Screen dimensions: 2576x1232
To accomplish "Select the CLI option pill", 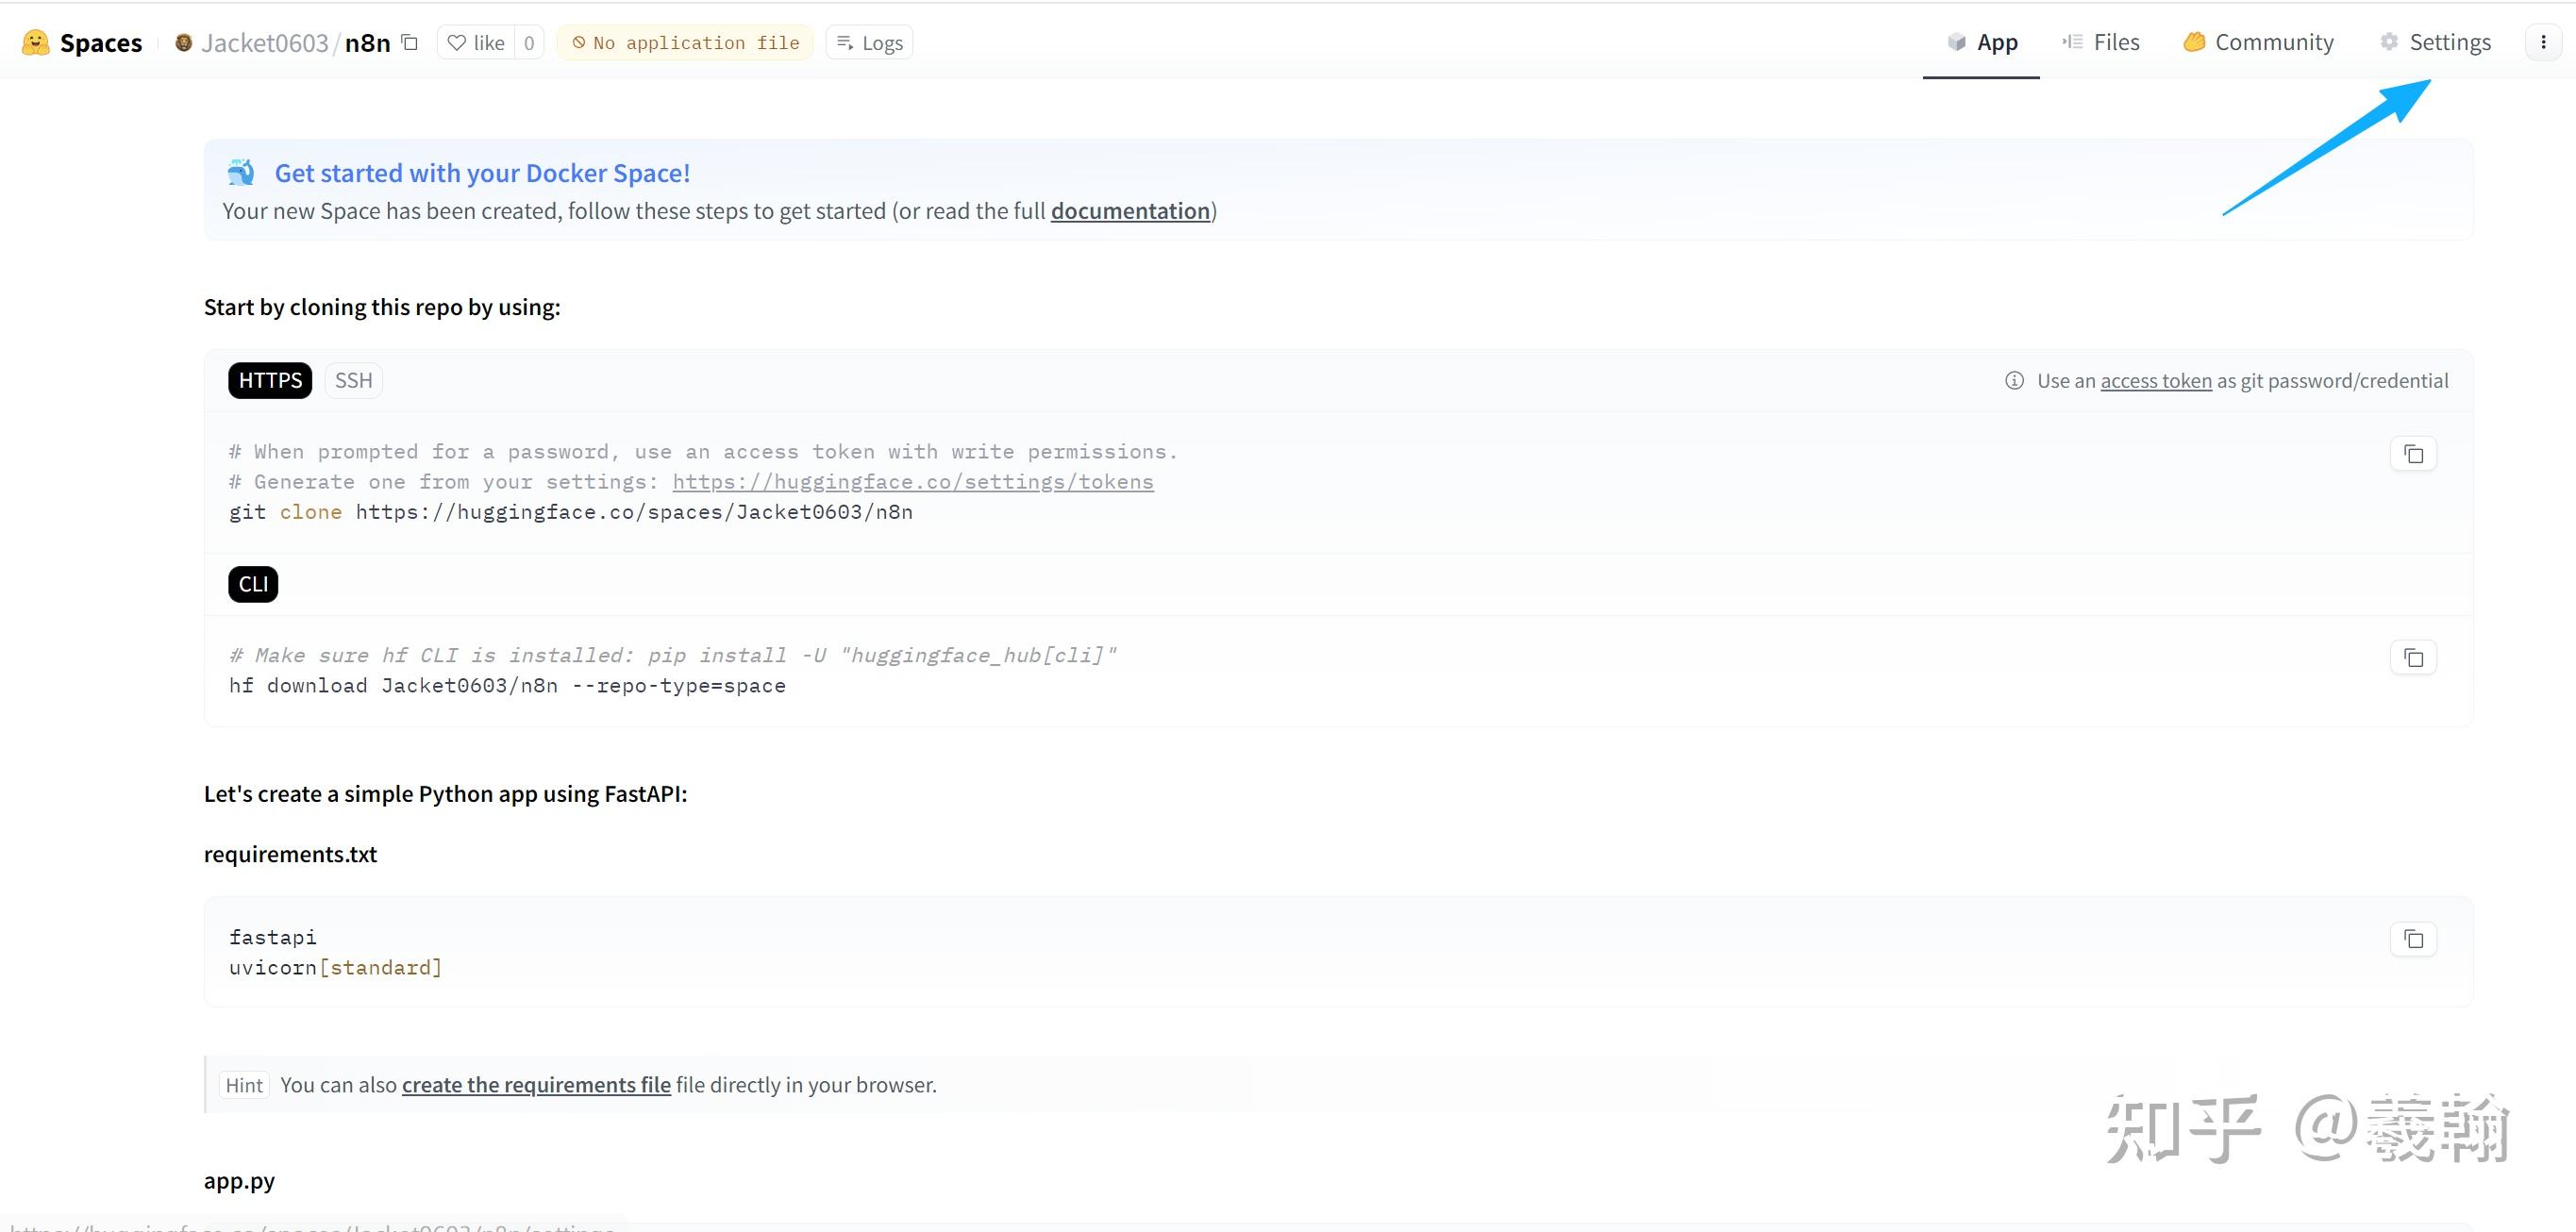I will coord(253,584).
